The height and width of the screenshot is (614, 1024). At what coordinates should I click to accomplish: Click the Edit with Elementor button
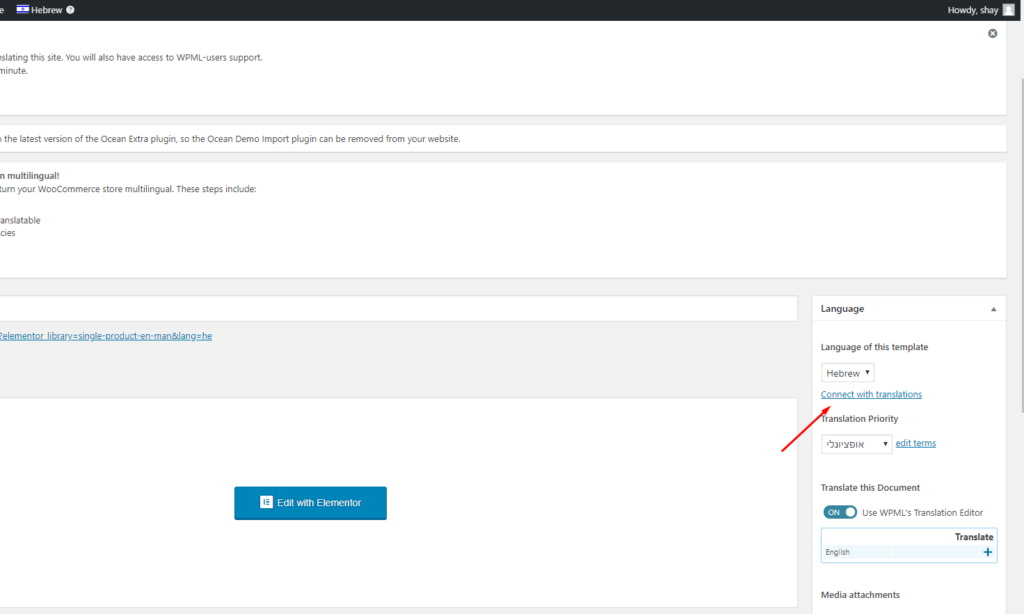(x=310, y=503)
